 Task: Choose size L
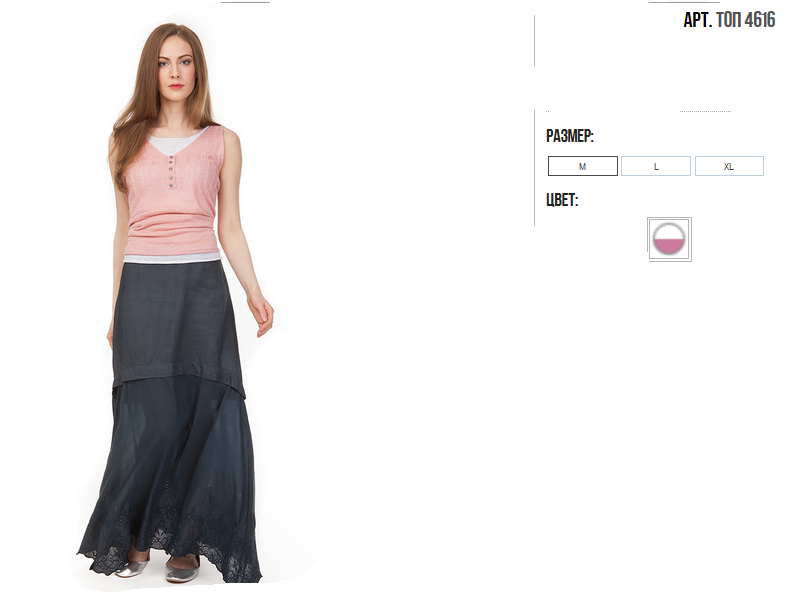pyautogui.click(x=656, y=166)
